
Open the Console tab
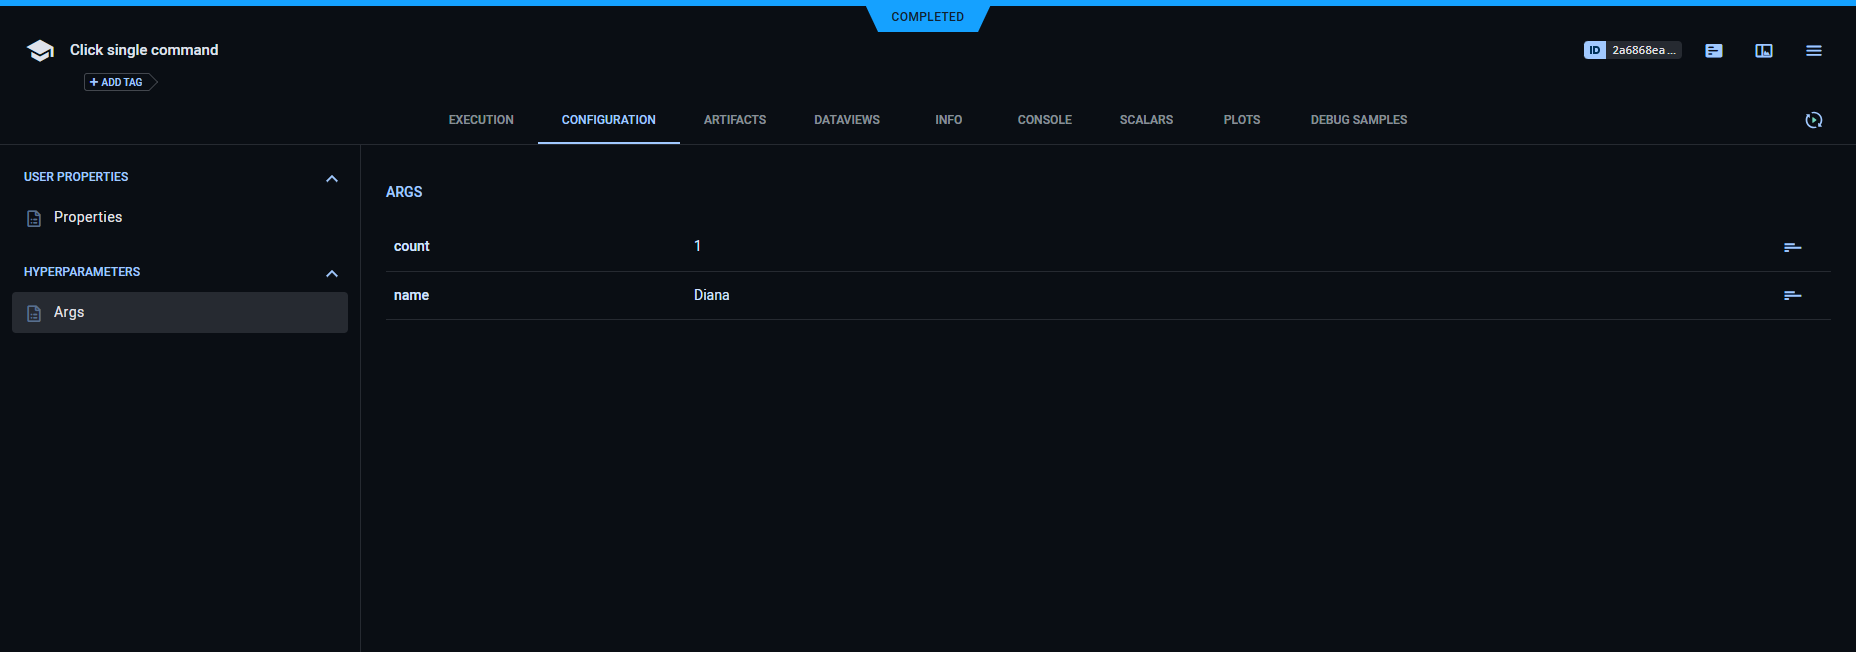pos(1044,120)
